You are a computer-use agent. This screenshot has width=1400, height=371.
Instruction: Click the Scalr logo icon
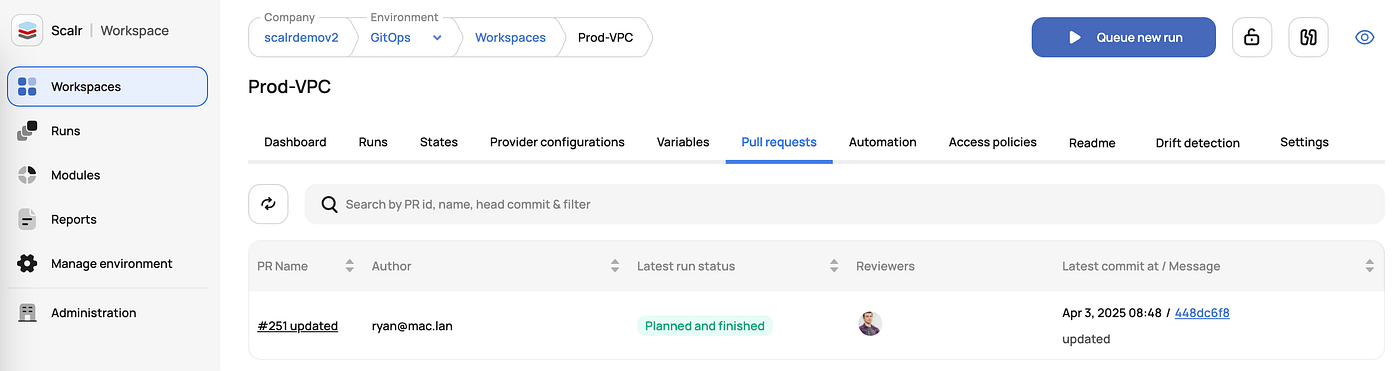click(27, 30)
